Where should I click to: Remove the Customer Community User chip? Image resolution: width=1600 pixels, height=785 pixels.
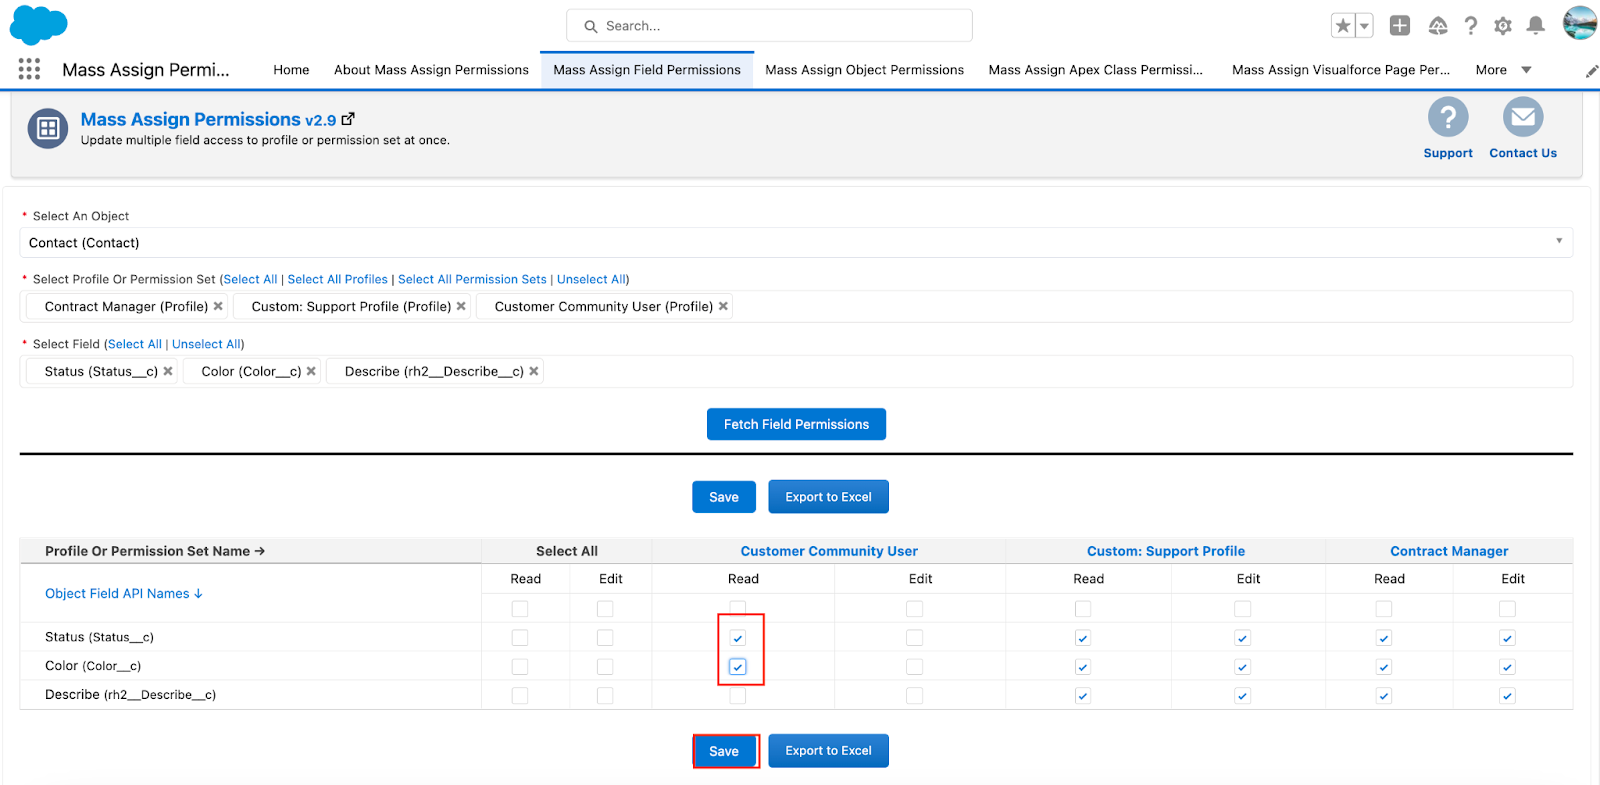(x=723, y=306)
